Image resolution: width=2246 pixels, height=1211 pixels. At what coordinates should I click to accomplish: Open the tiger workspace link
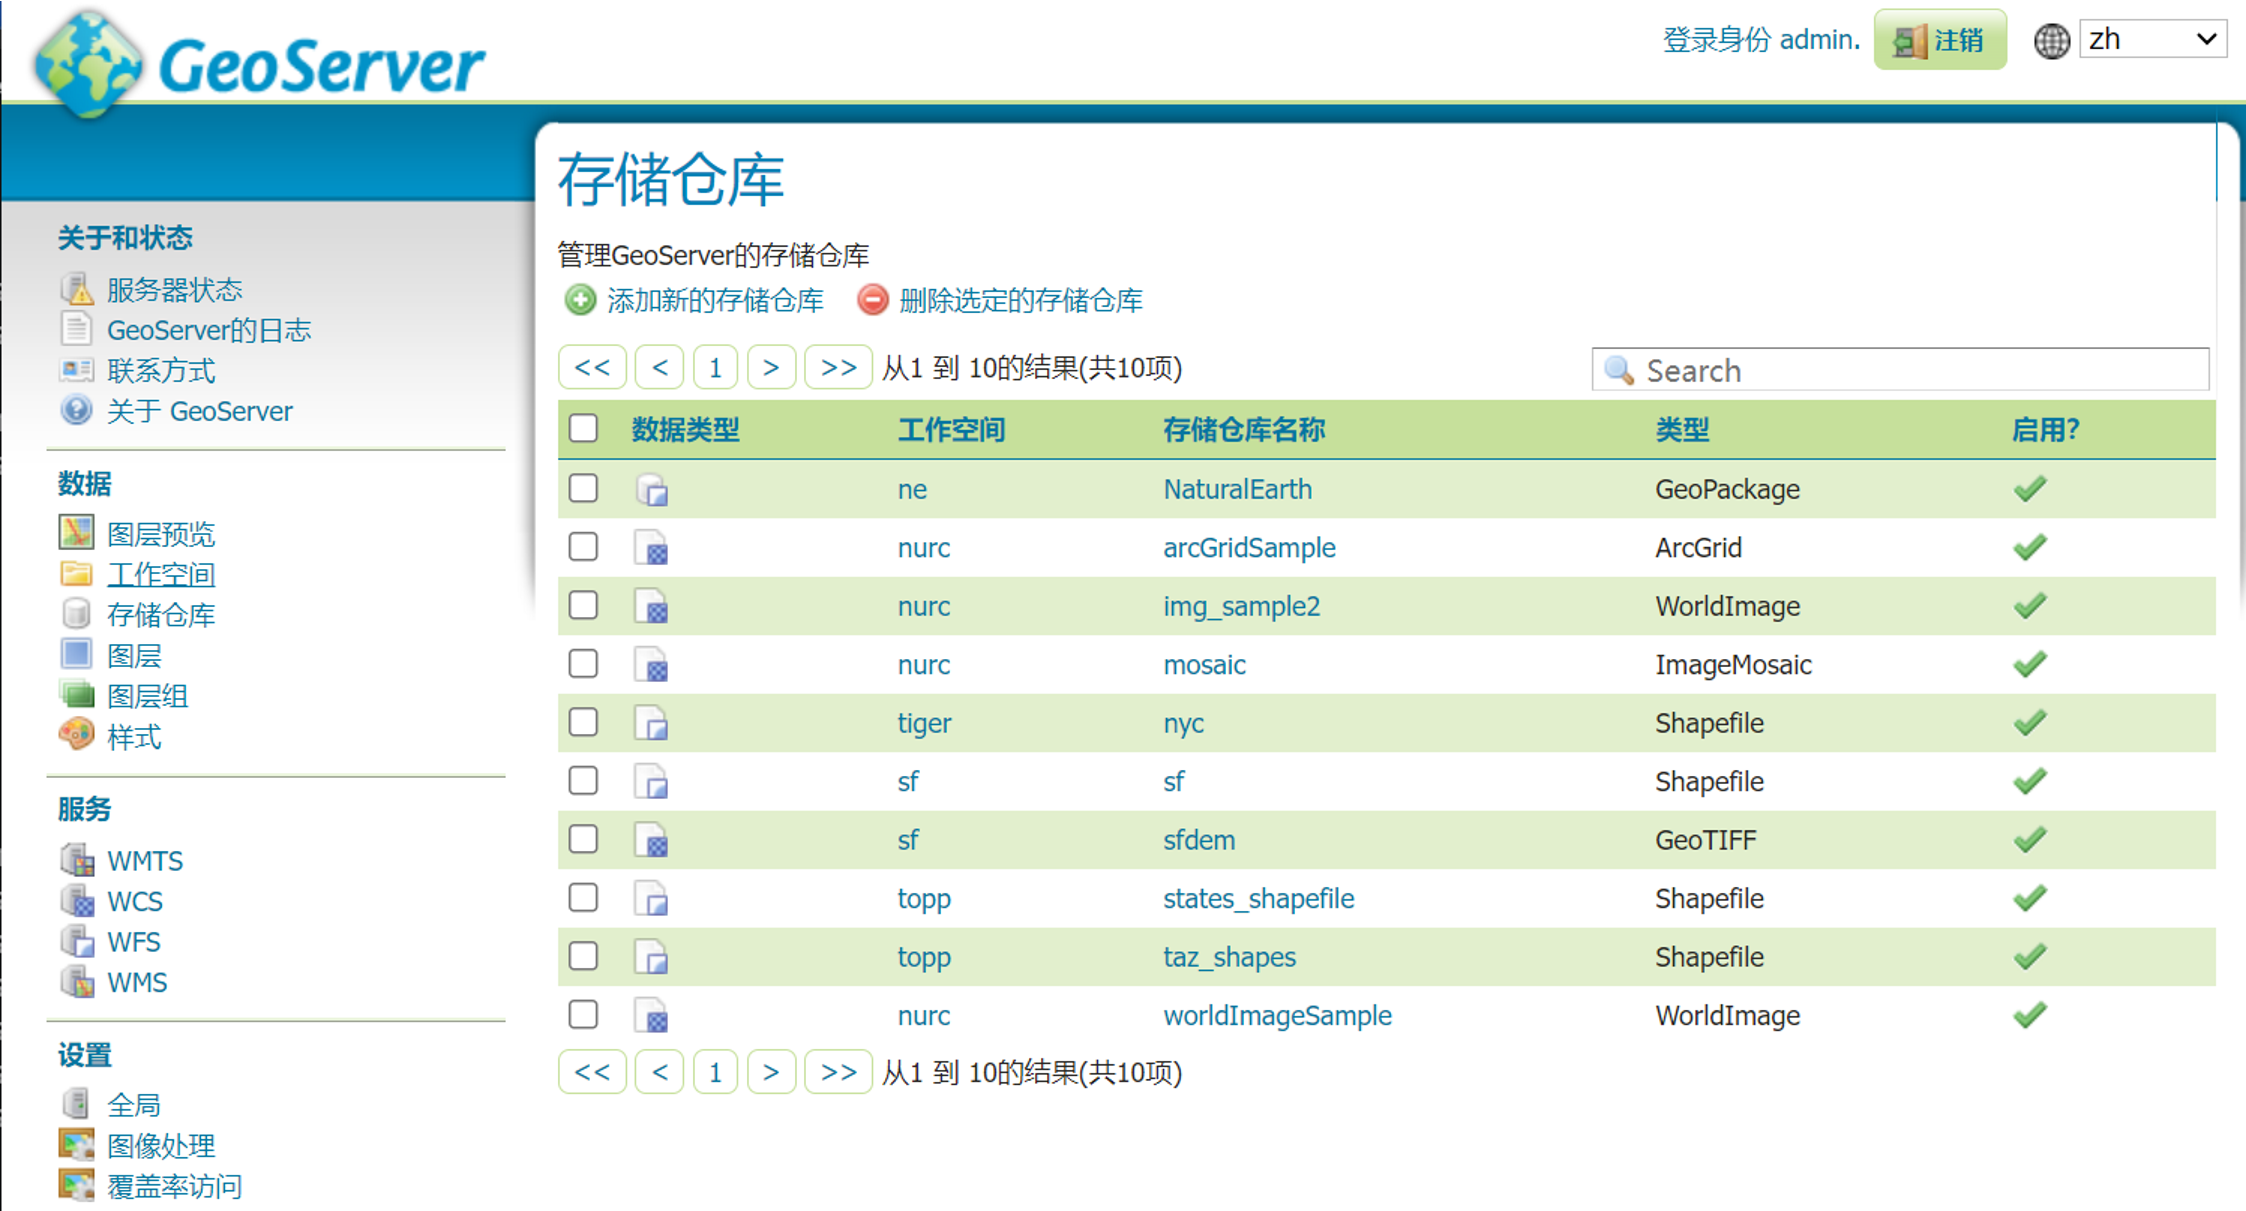pos(924,723)
